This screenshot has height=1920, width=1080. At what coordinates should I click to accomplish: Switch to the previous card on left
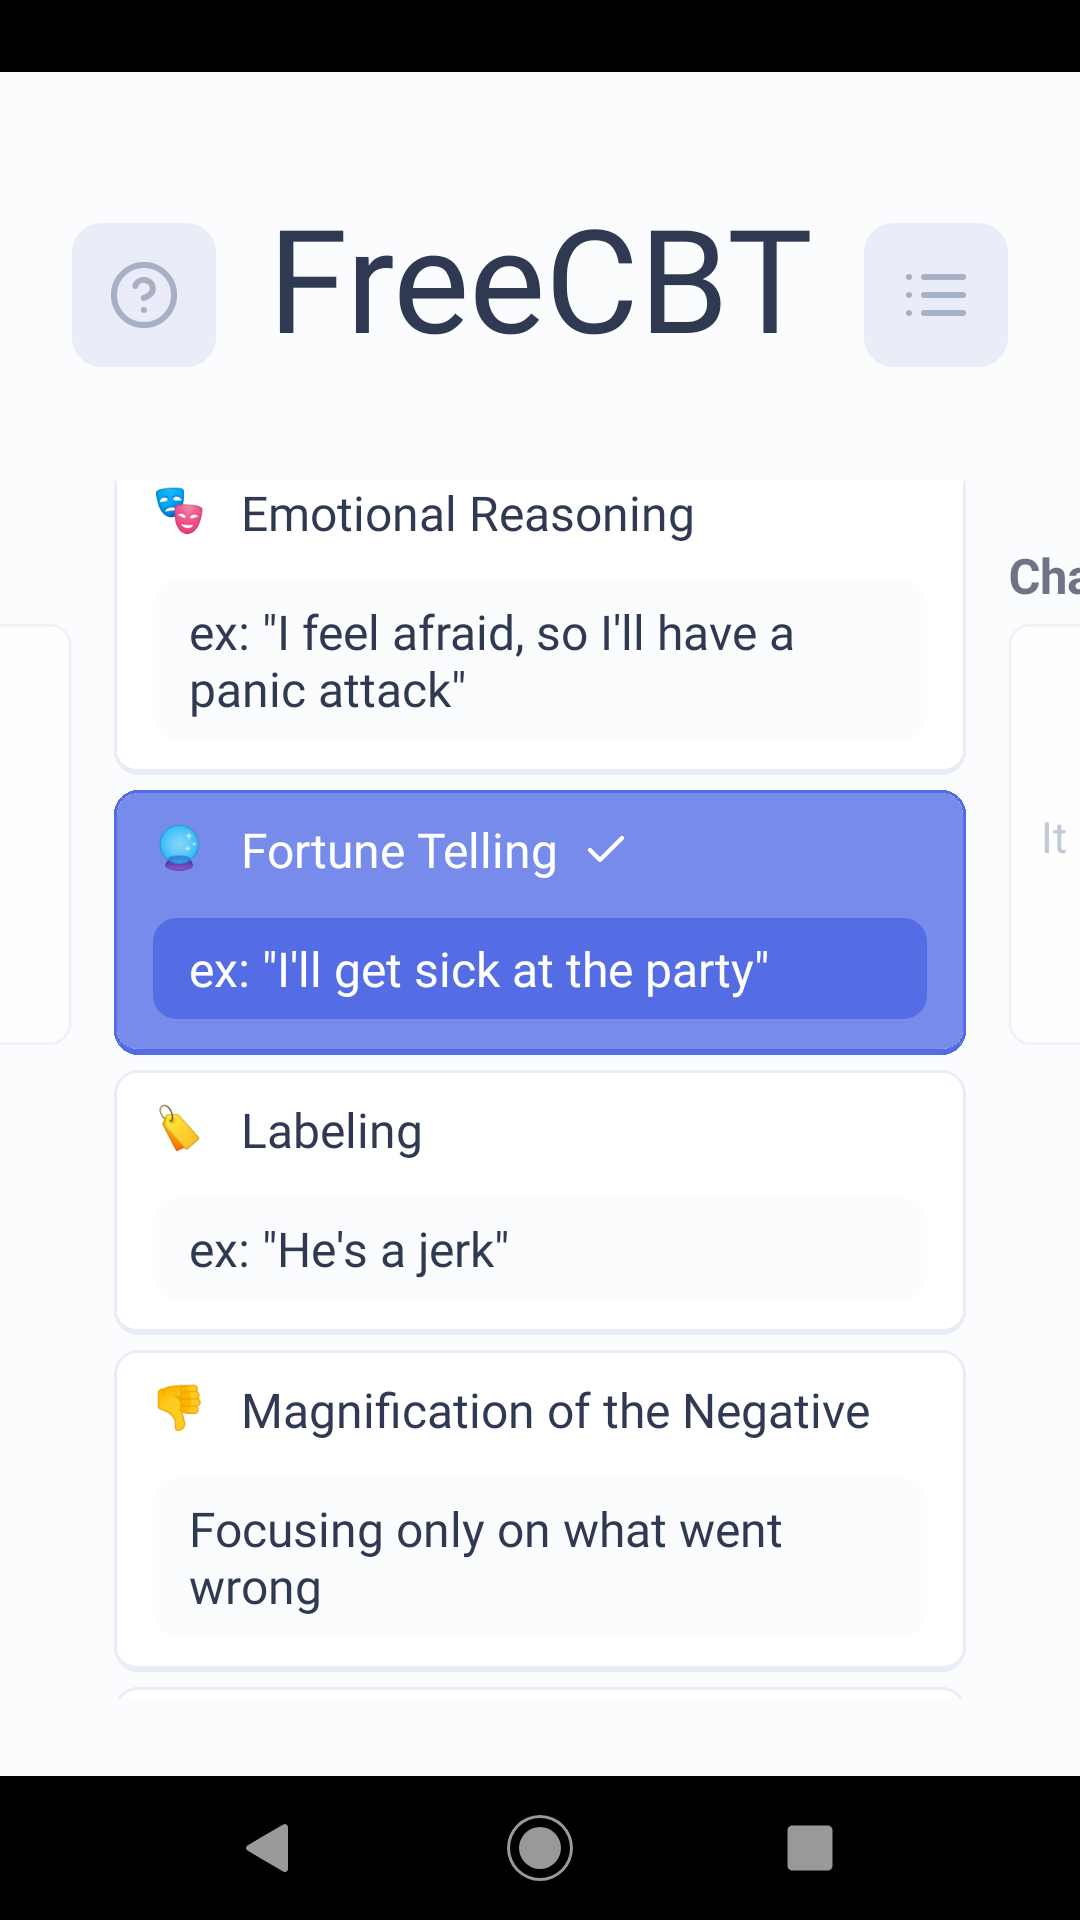(35, 834)
